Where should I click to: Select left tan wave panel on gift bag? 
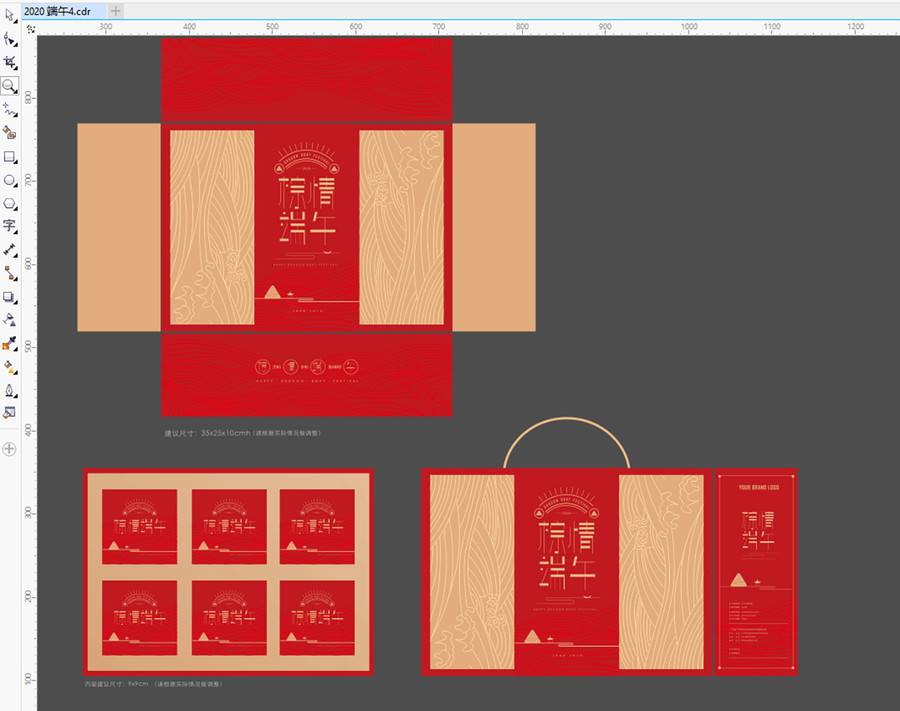pos(472,572)
